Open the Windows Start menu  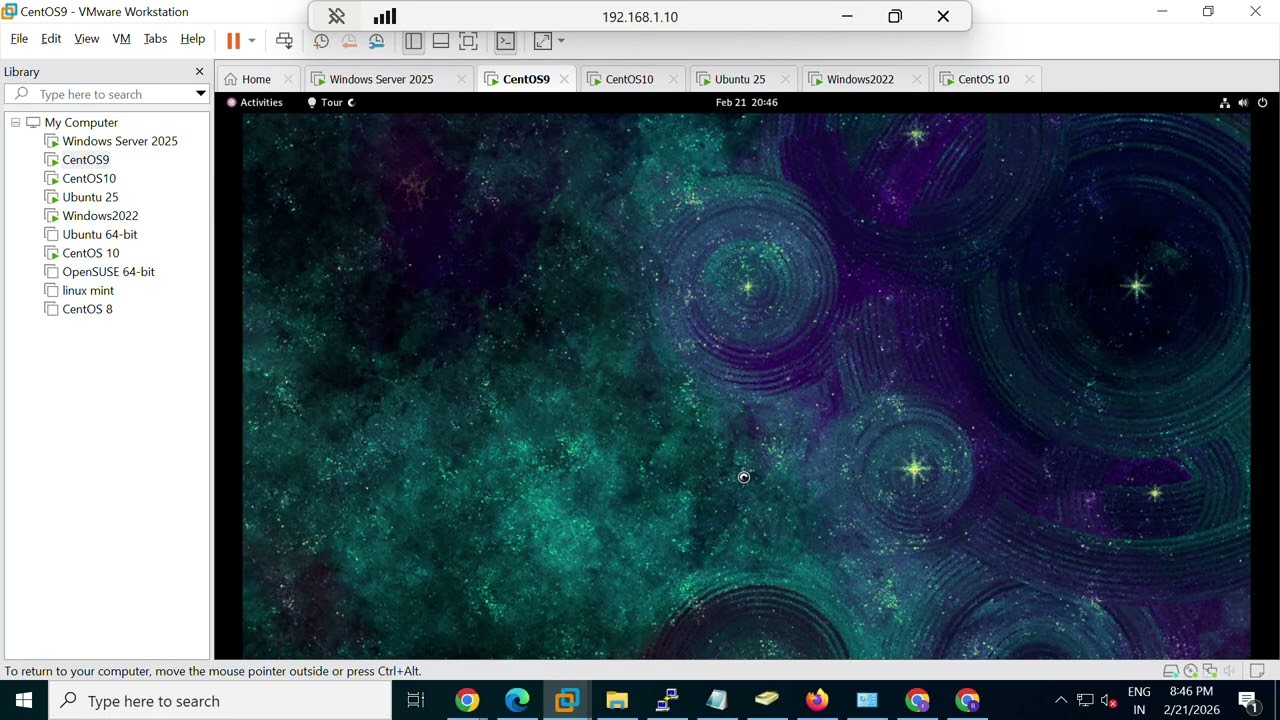click(x=24, y=700)
